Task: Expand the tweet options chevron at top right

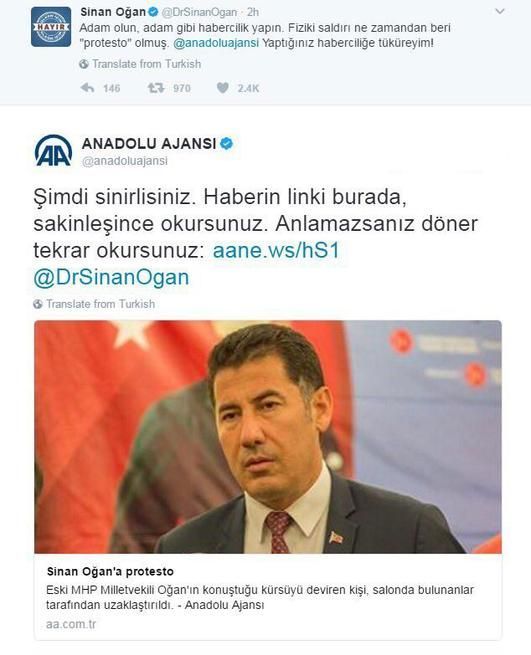Action: (x=500, y=12)
